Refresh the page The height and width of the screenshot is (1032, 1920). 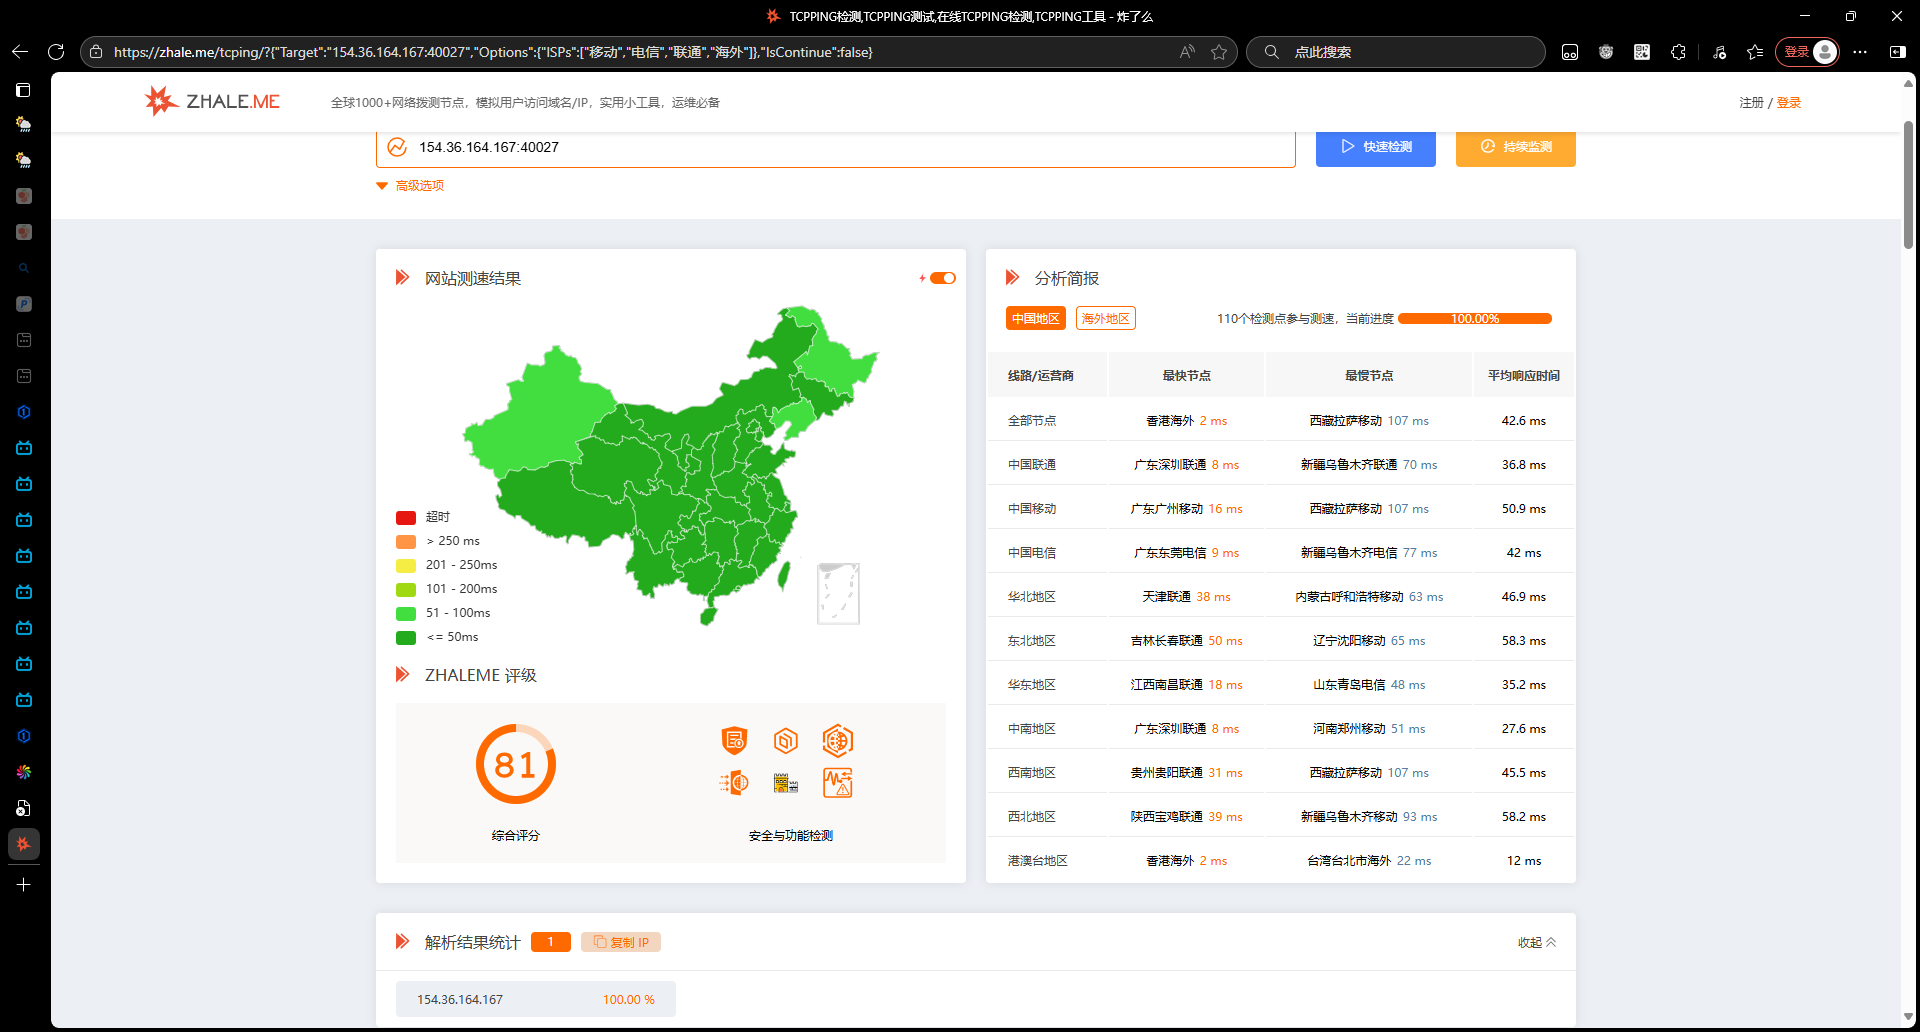coord(56,52)
